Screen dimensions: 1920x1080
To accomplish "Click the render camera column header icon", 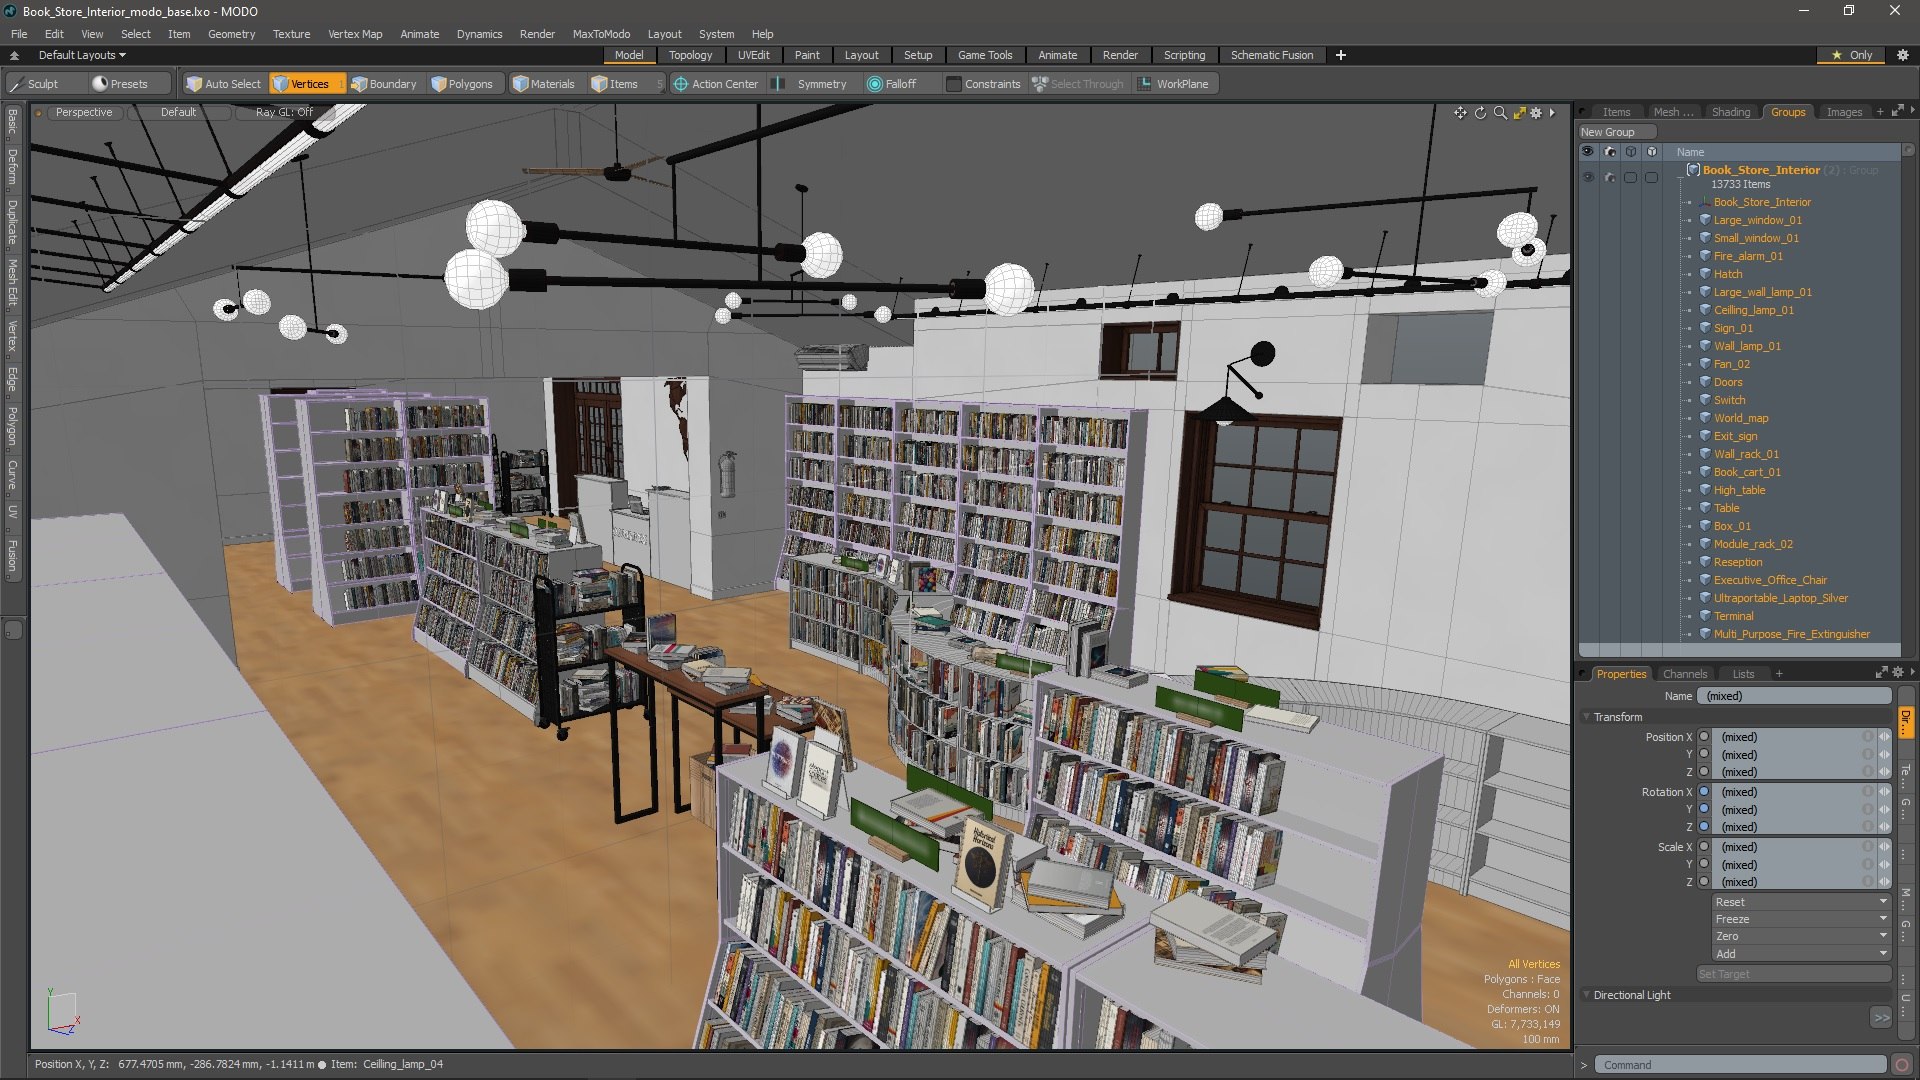I will pyautogui.click(x=1610, y=152).
